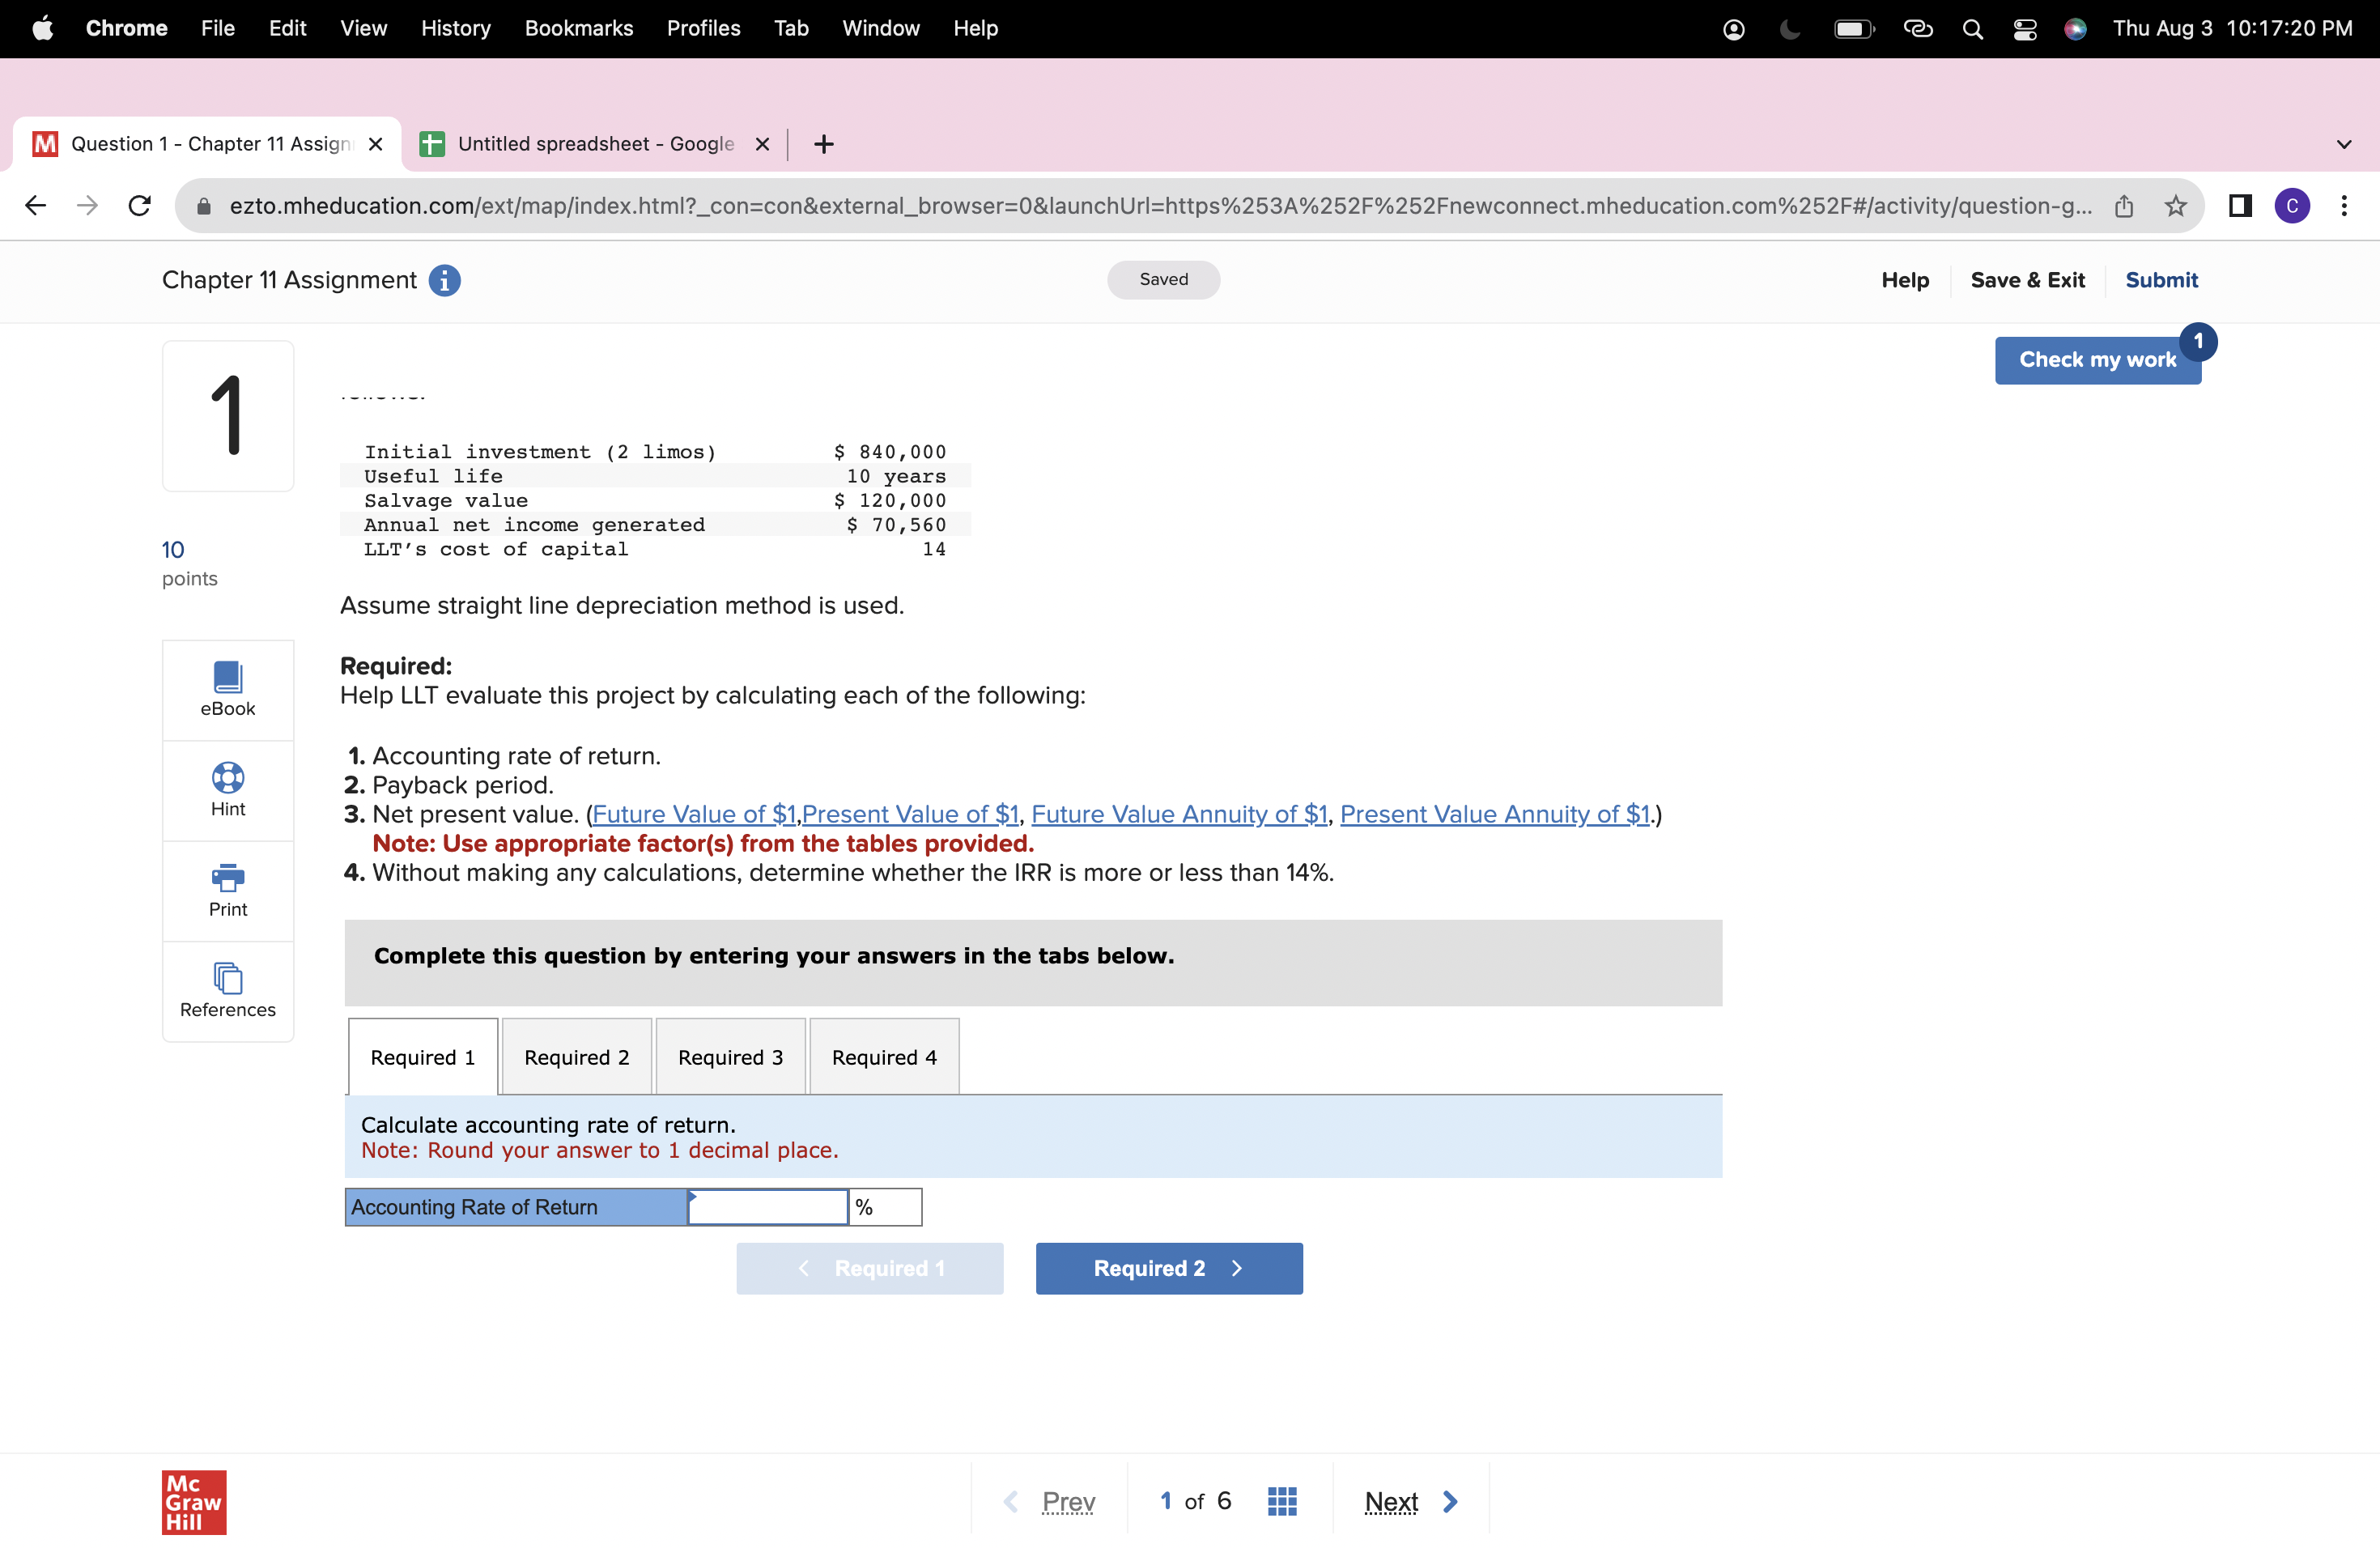This screenshot has height=1548, width=2380.
Task: View the Hint for this question
Action: click(227, 790)
